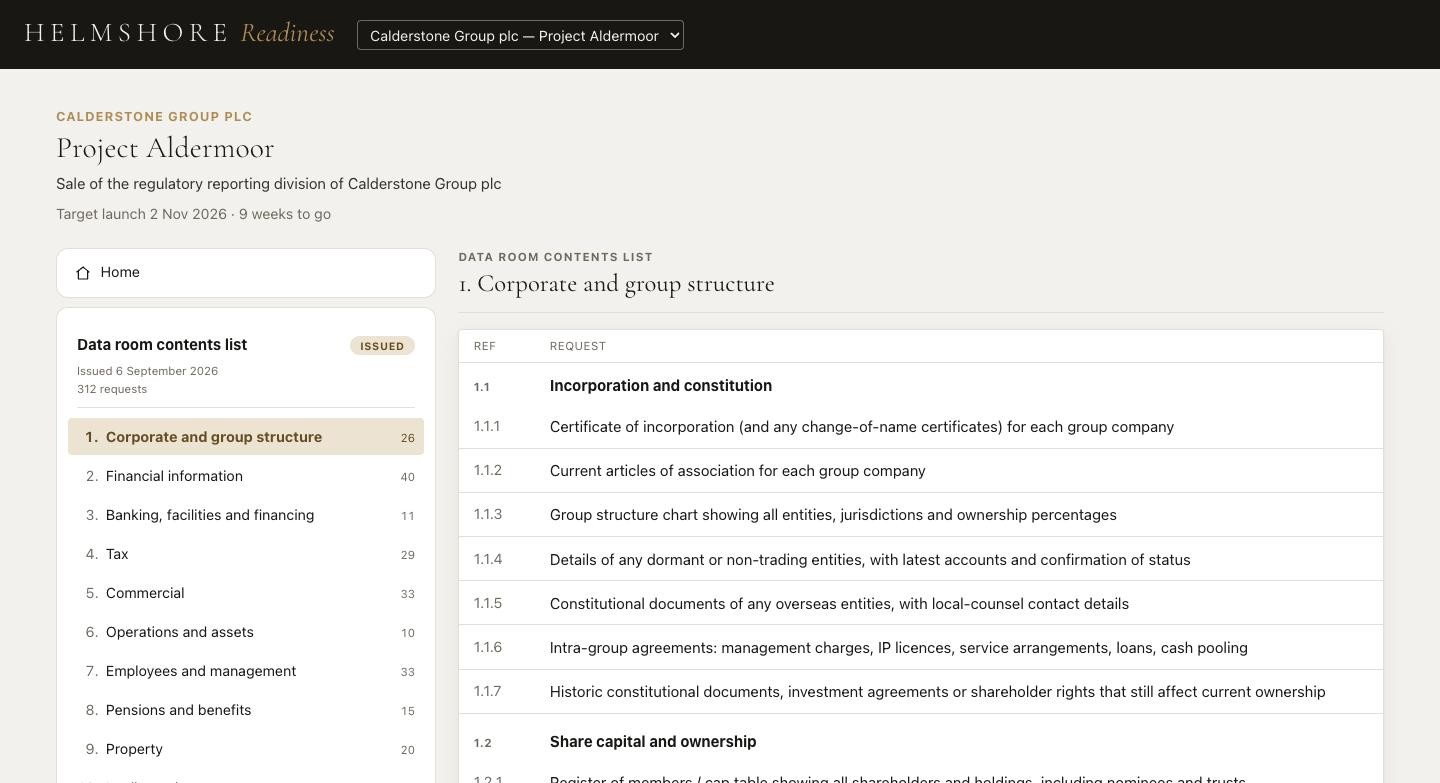1440x783 pixels.
Task: Click the Incorporation and constitution subsection heading
Action: 661,386
